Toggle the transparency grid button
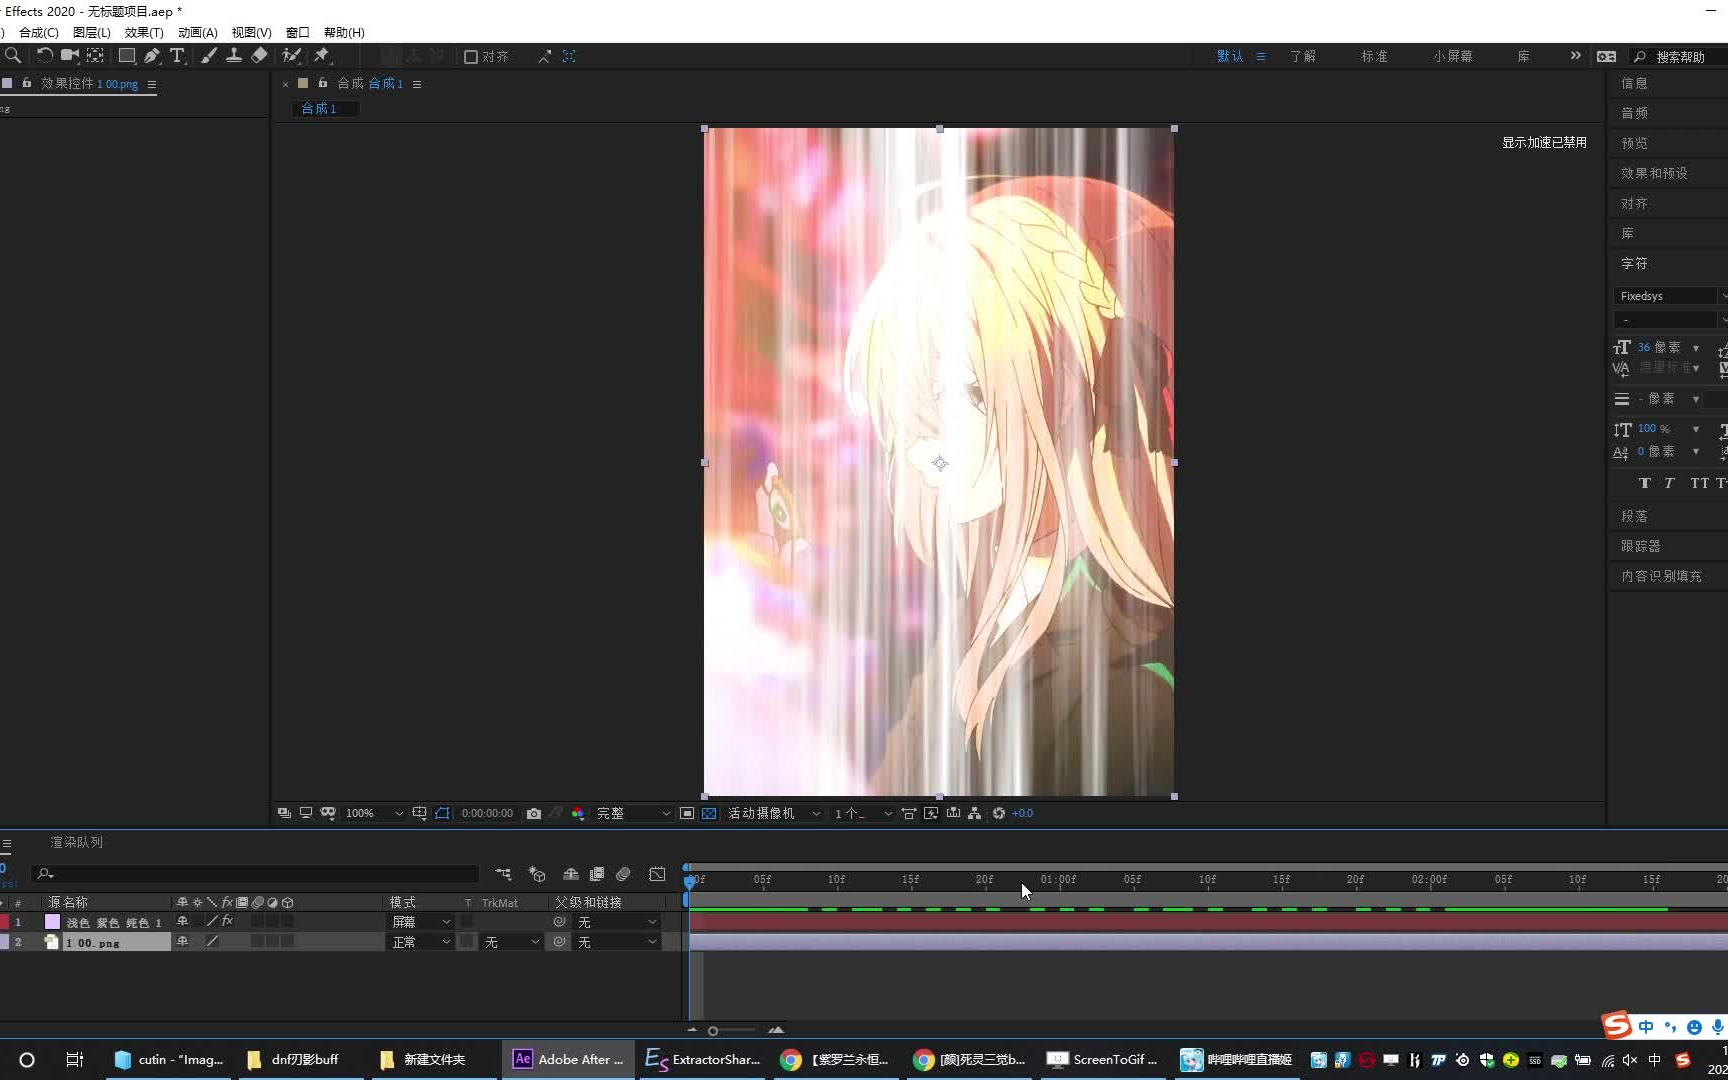 709,814
